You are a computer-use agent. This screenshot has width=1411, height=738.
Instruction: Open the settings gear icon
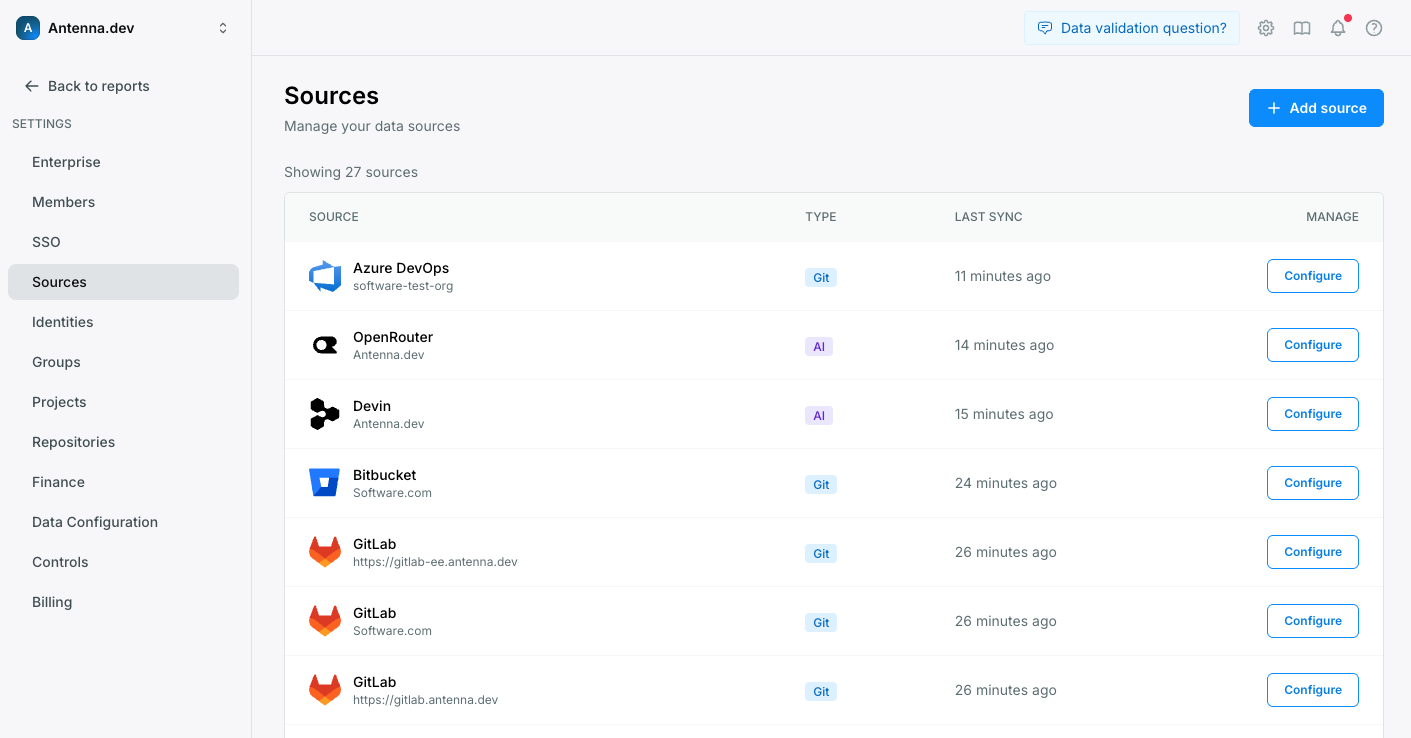tap(1266, 28)
